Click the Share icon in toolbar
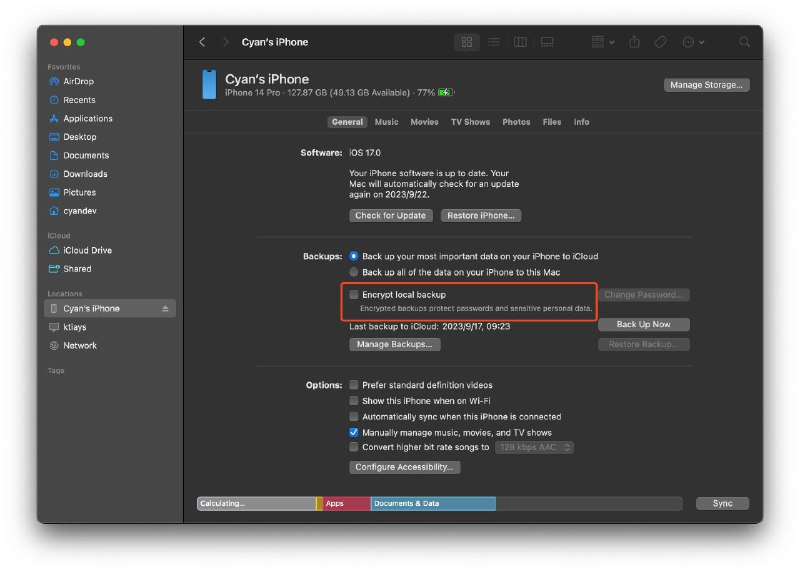The height and width of the screenshot is (572, 800). pyautogui.click(x=634, y=42)
